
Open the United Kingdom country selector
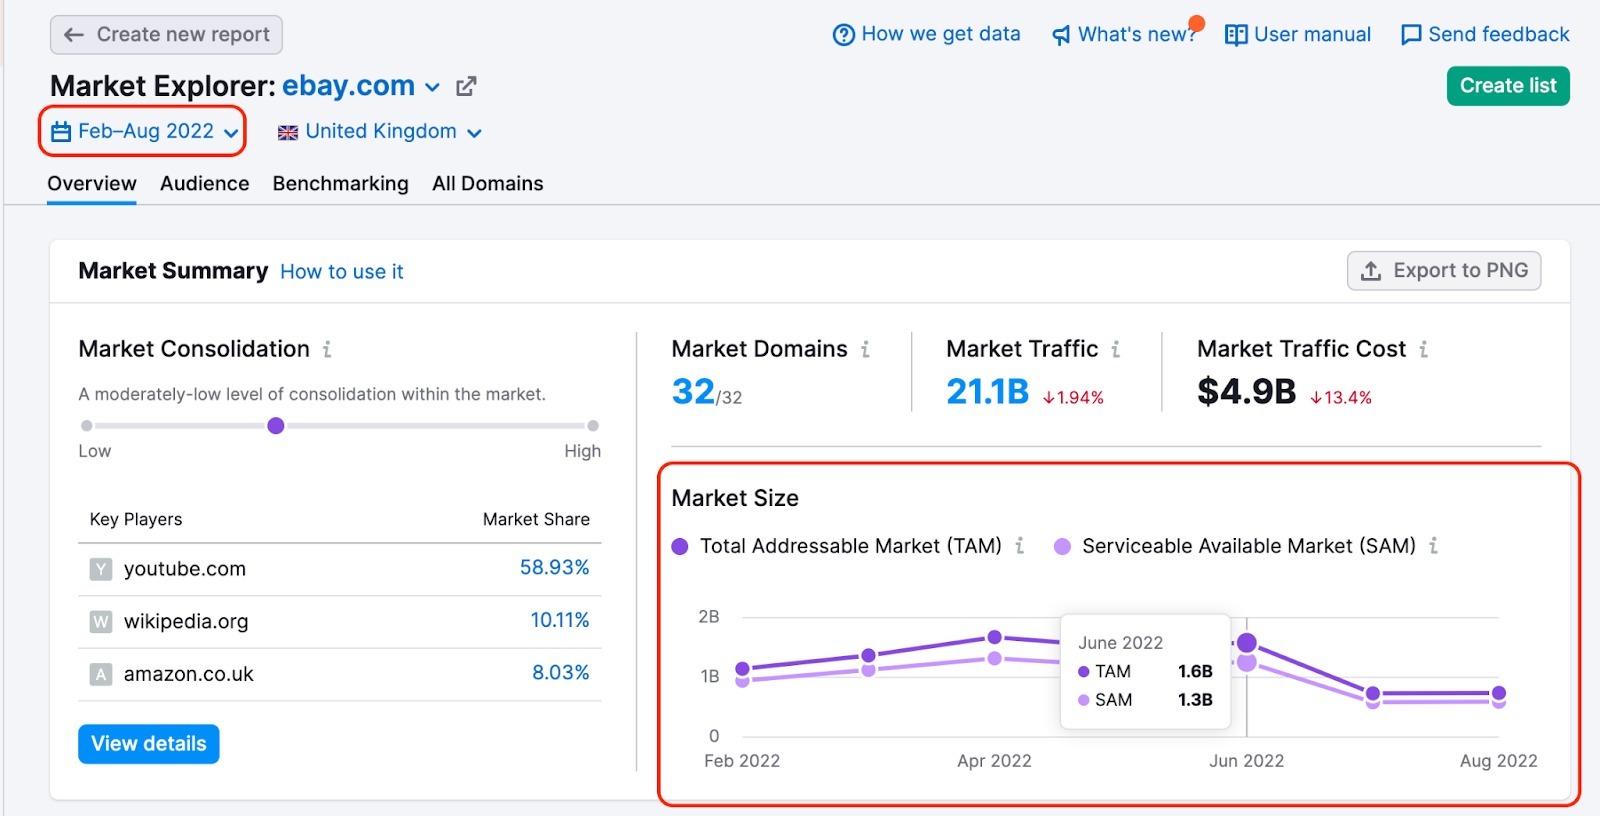pyautogui.click(x=380, y=132)
